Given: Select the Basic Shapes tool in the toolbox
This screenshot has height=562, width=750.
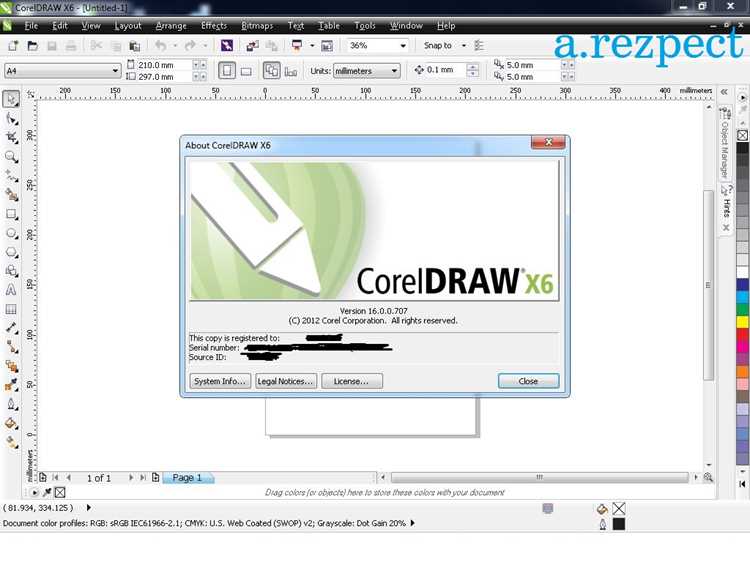Looking at the screenshot, I should click(11, 271).
